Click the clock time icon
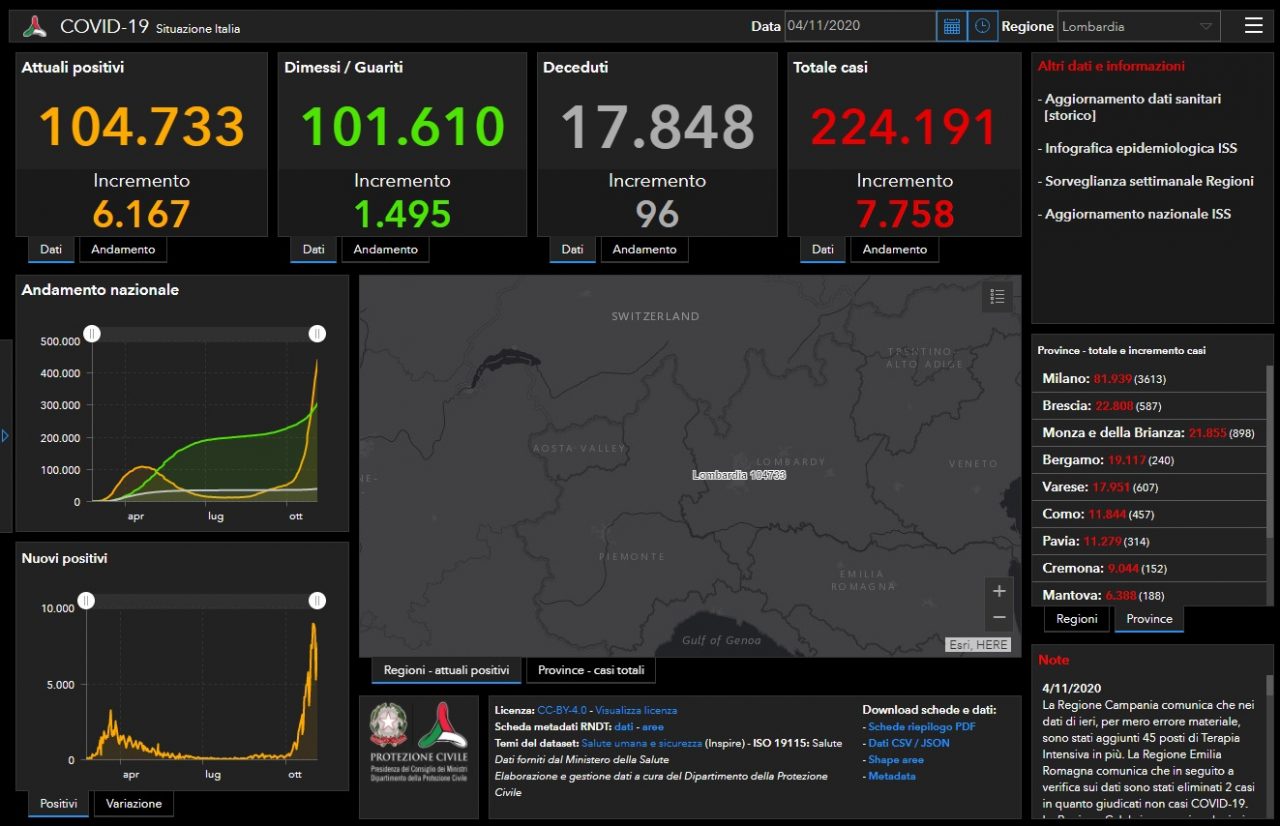This screenshot has width=1280, height=826. click(x=982, y=26)
